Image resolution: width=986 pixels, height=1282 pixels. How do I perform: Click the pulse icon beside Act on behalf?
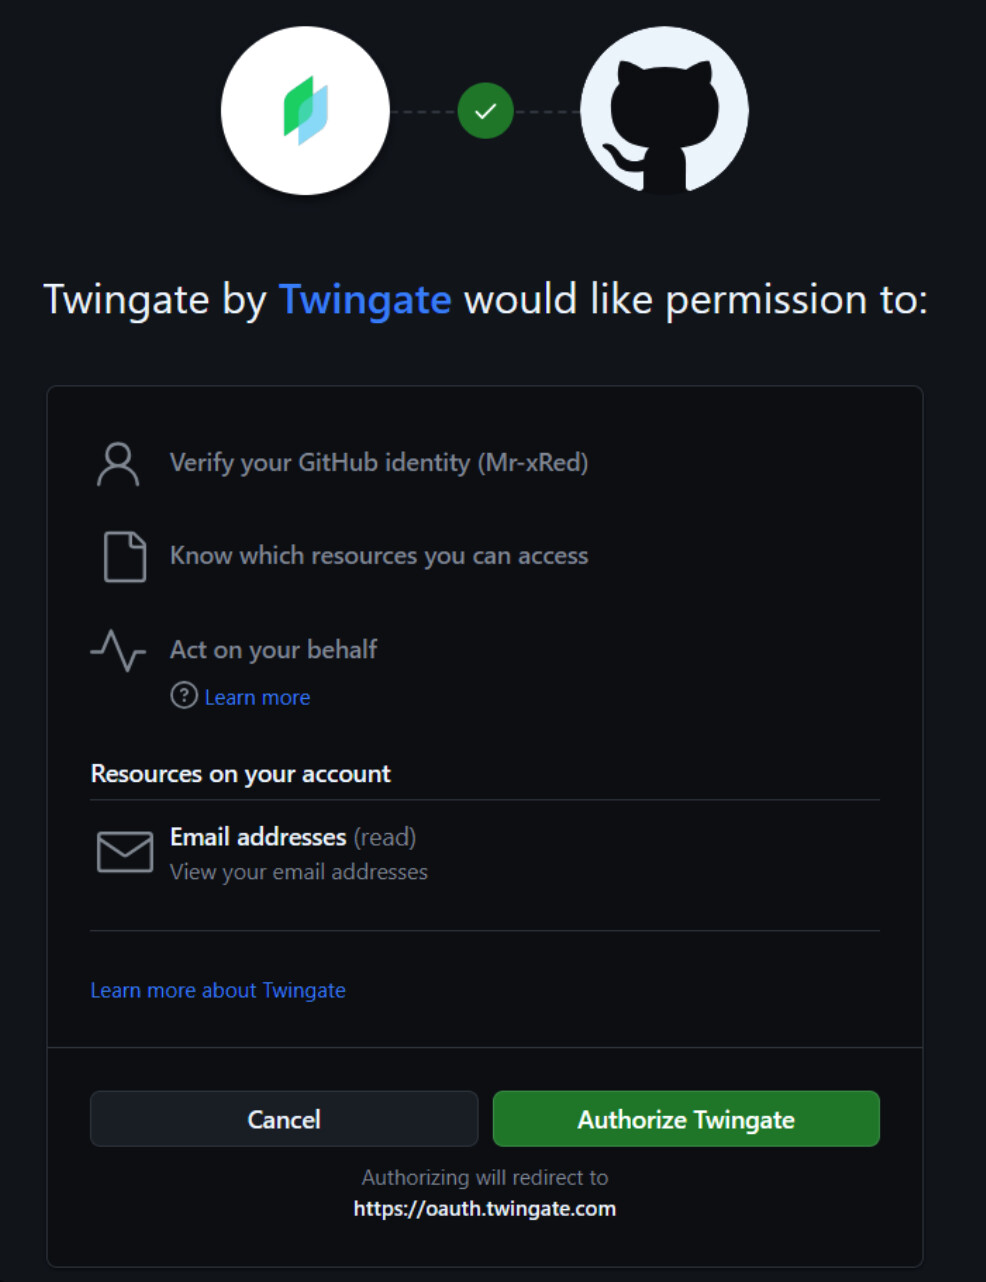118,650
